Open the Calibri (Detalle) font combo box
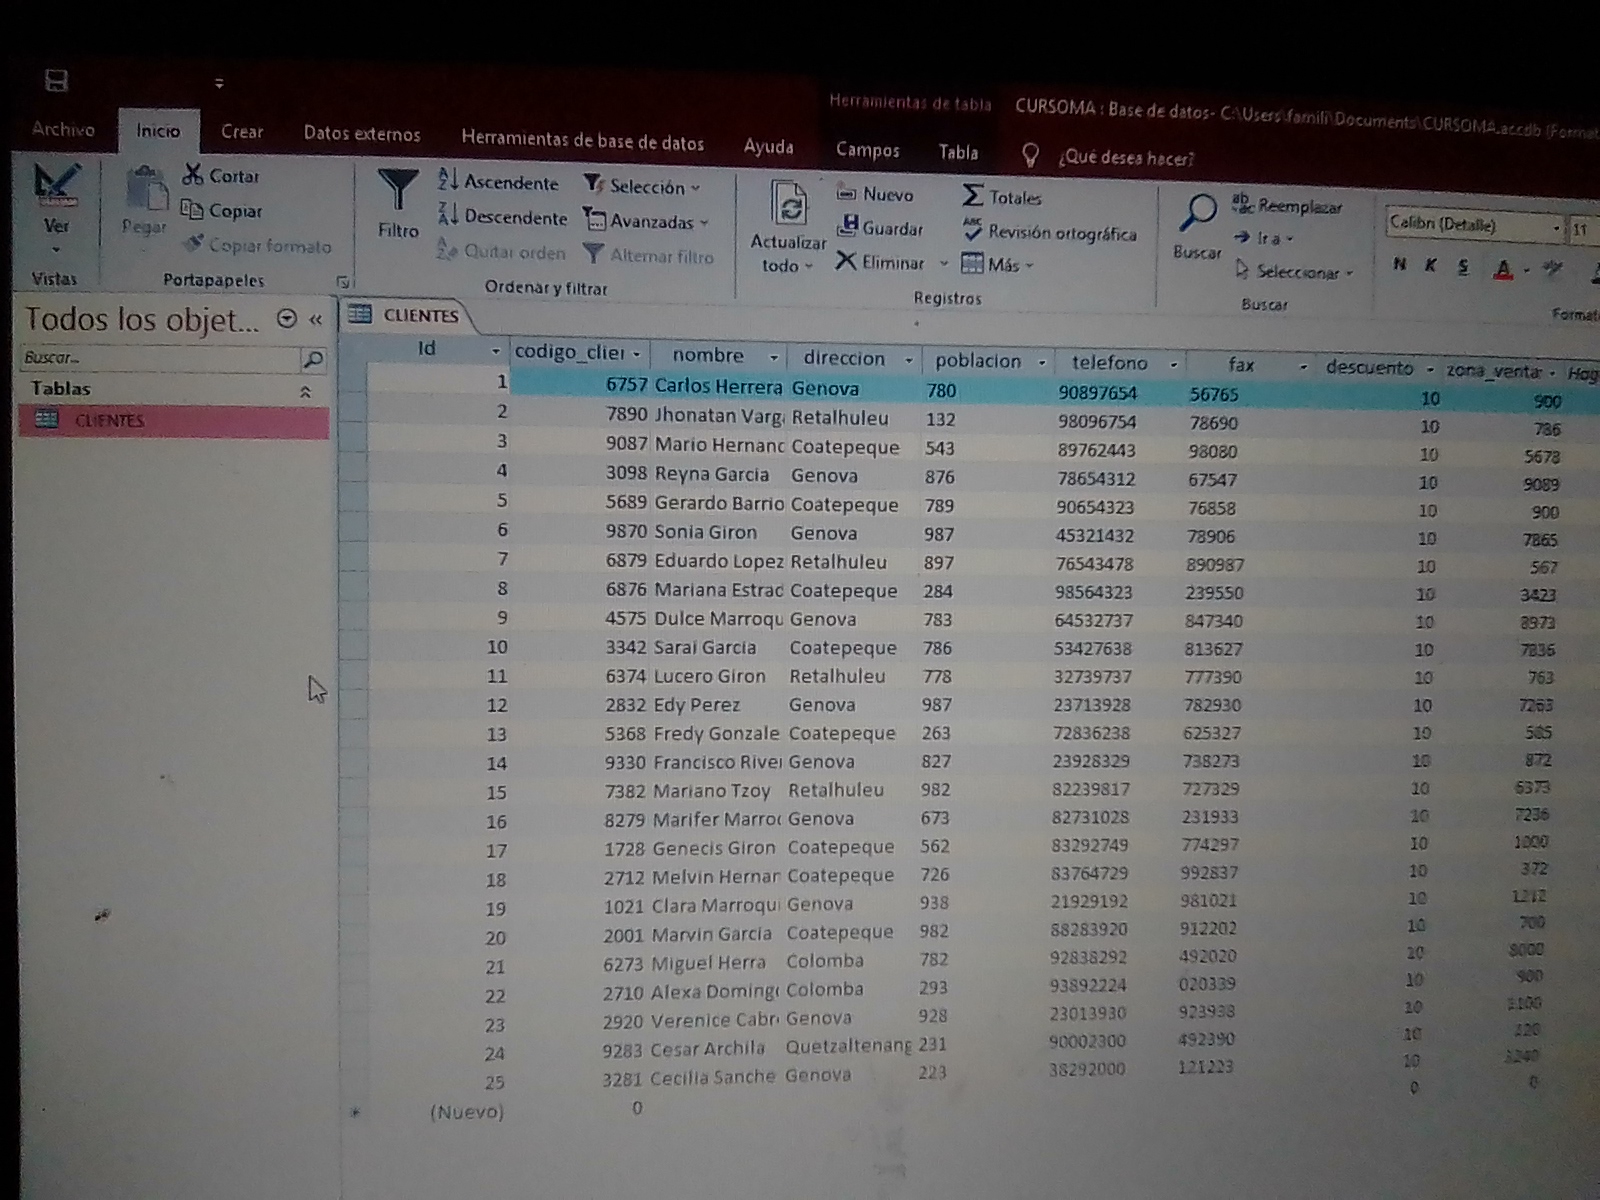 click(x=1475, y=226)
